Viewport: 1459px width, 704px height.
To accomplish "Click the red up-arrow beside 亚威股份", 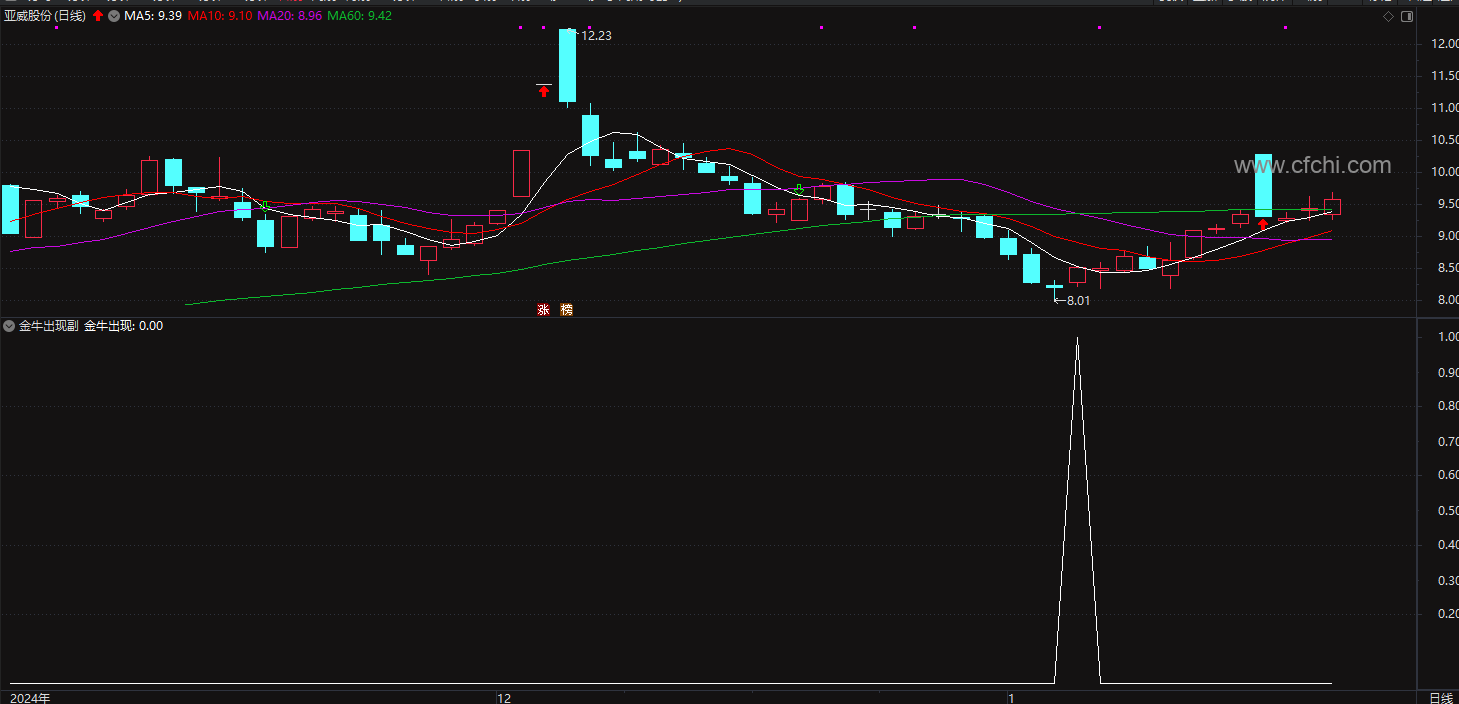I will click(97, 16).
